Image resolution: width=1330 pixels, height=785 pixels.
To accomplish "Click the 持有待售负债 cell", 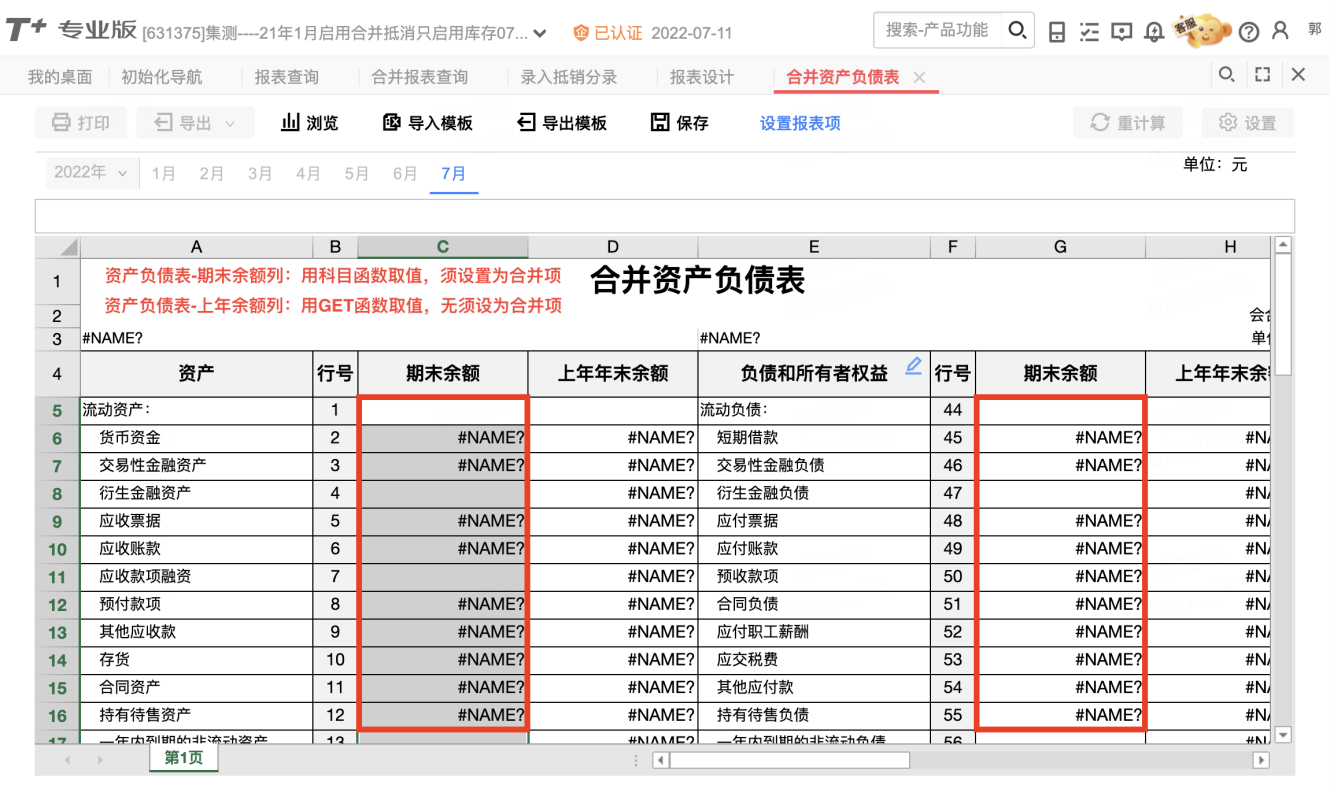I will (814, 715).
